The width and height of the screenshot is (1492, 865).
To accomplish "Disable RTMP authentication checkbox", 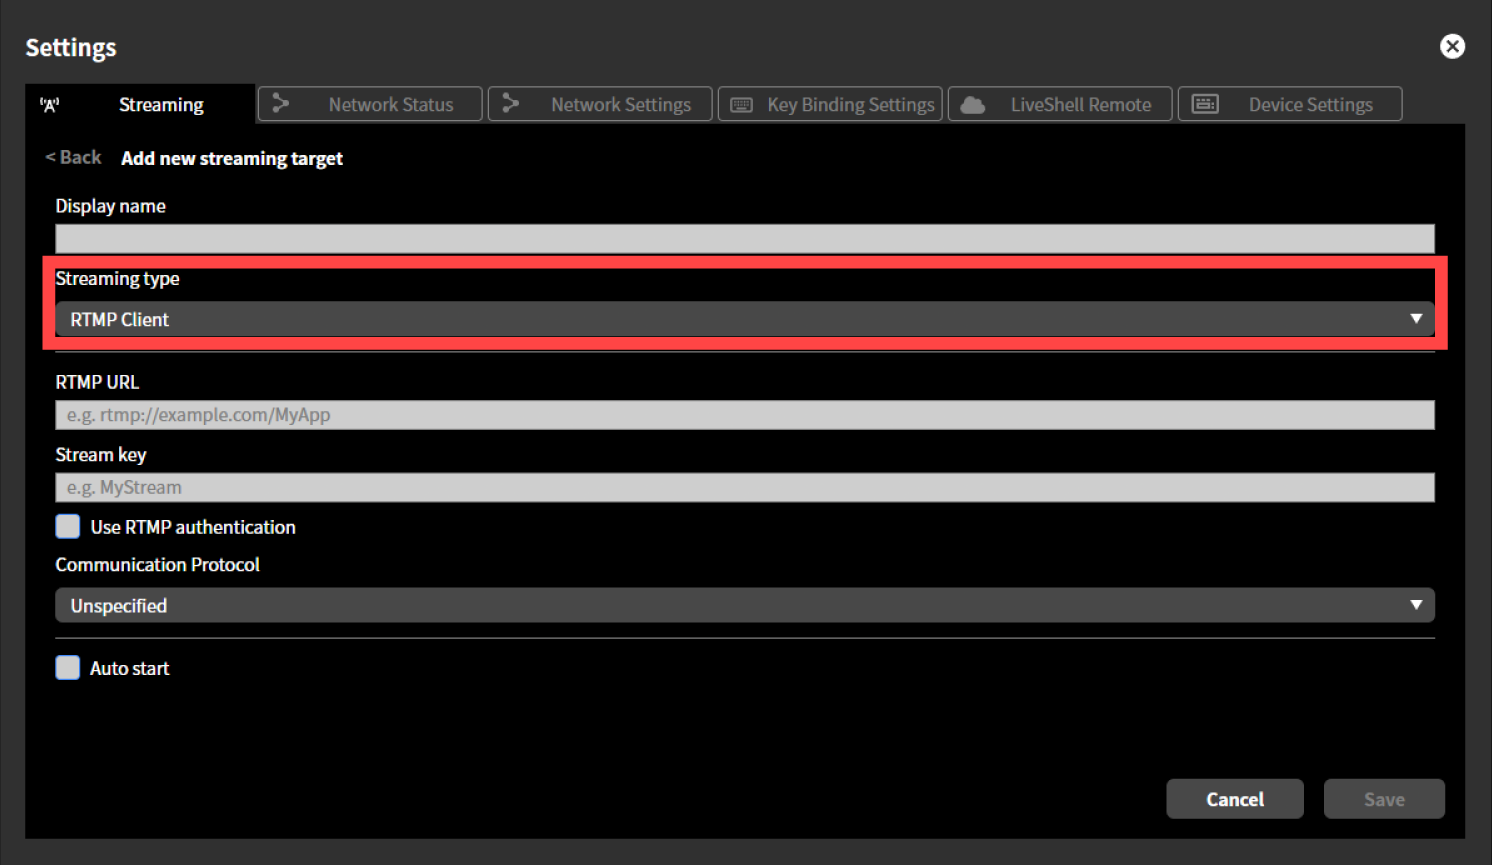I will click(66, 526).
